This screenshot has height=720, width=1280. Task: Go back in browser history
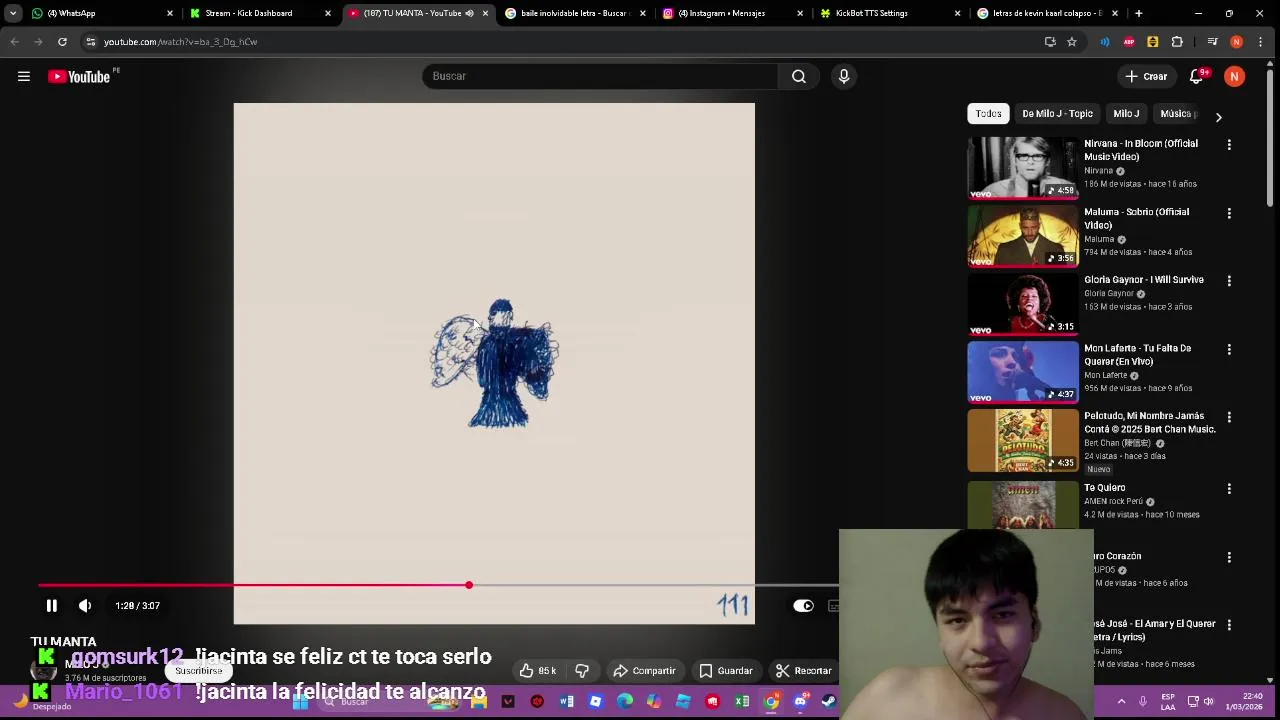click(x=14, y=42)
